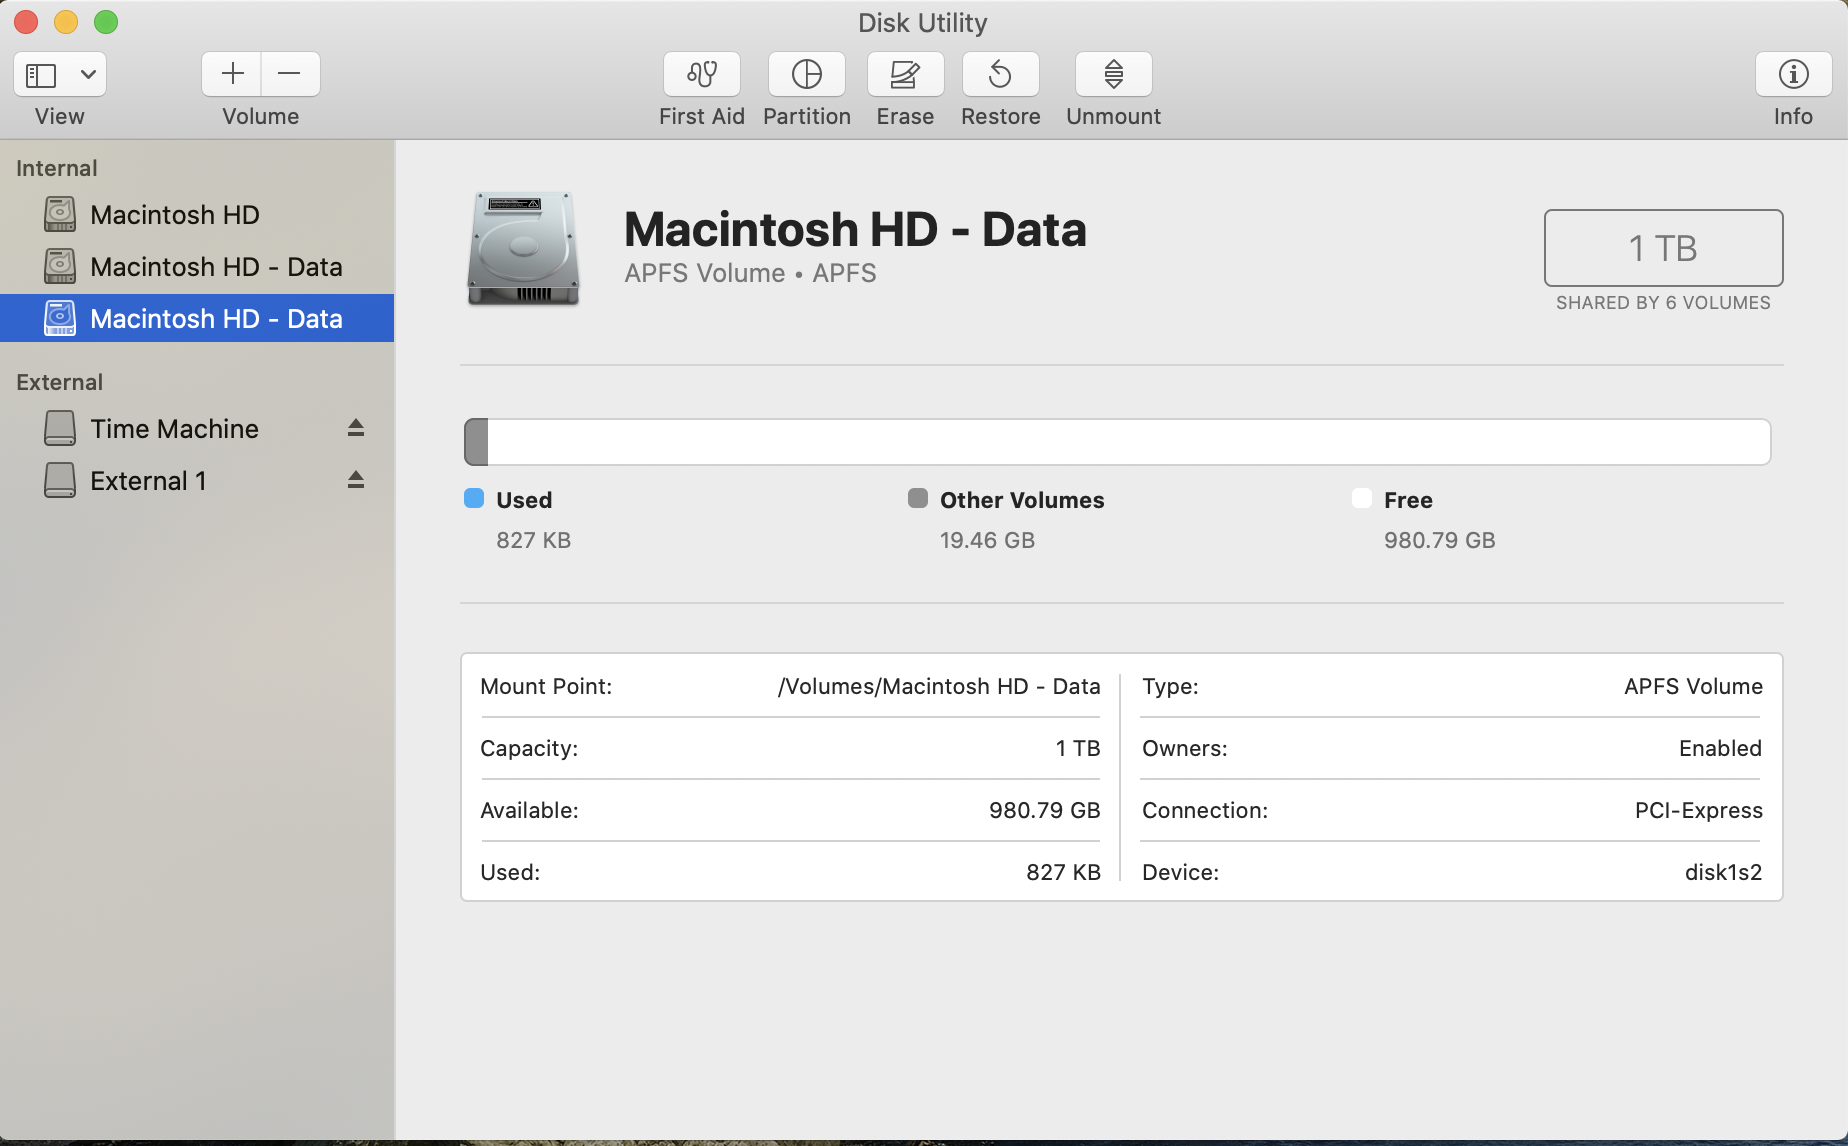
Task: Add a volume with plus button
Action: (232, 74)
